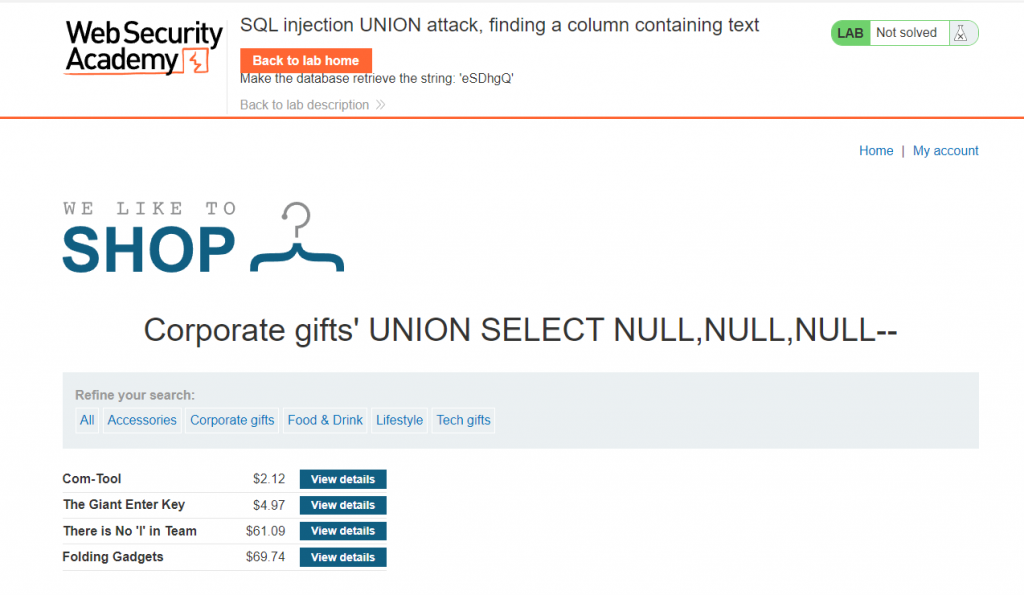View details for There is No 'I' in Team
Image resolution: width=1024 pixels, height=595 pixels.
[342, 531]
